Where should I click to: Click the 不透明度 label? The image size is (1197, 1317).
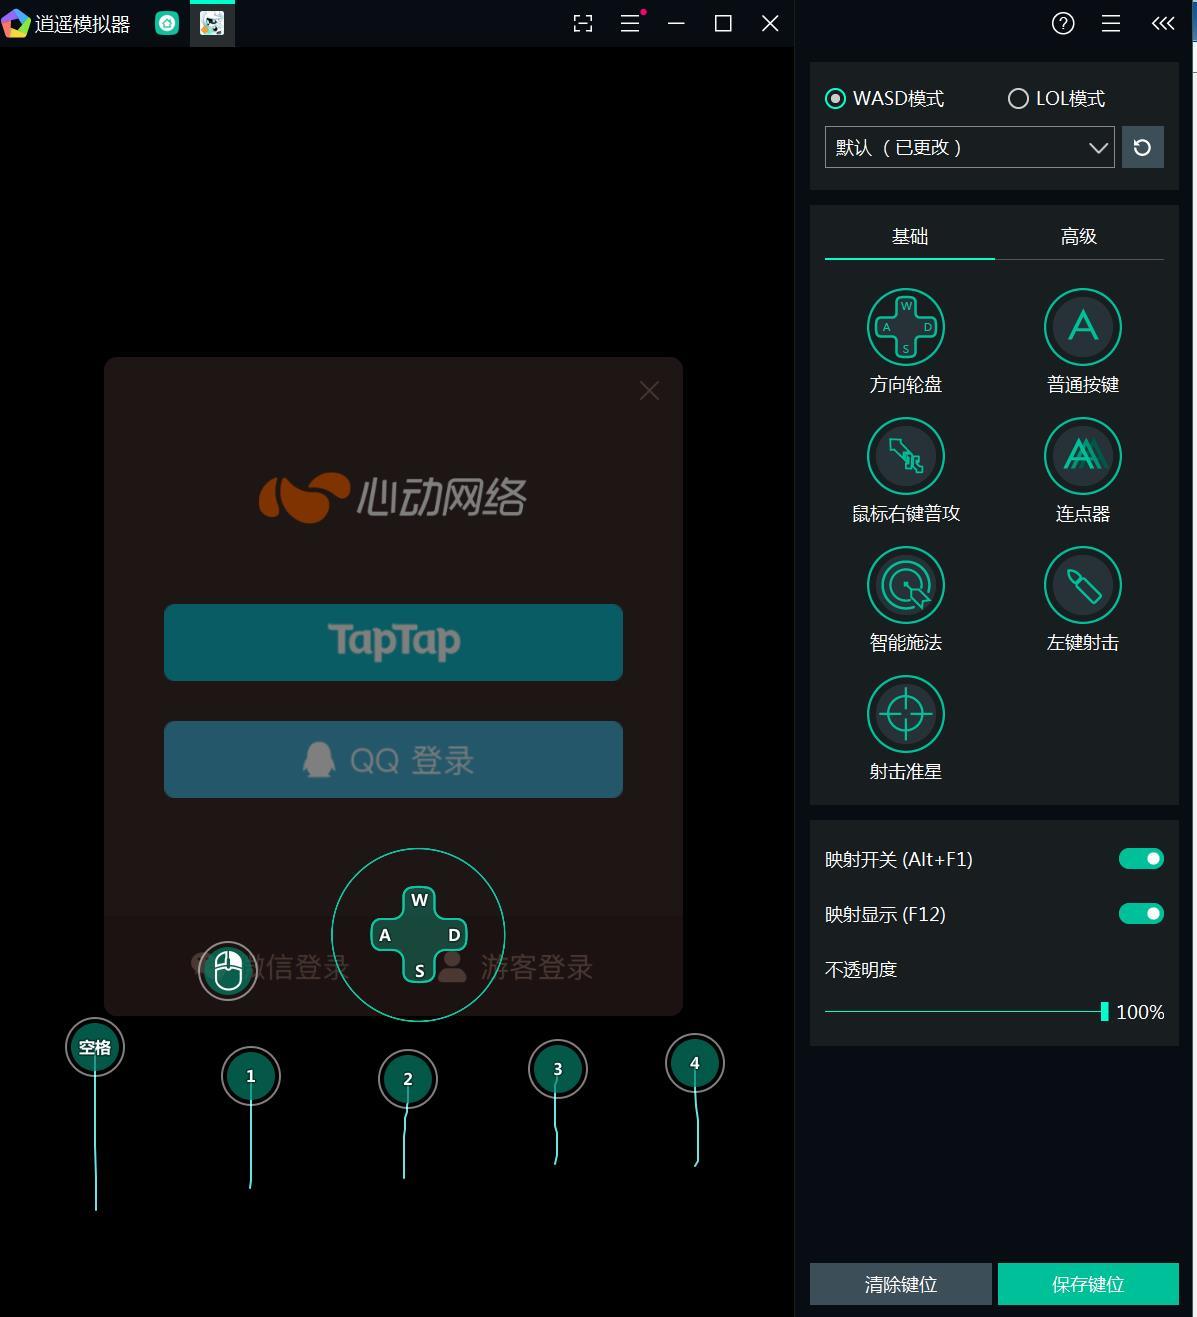pyautogui.click(x=861, y=970)
